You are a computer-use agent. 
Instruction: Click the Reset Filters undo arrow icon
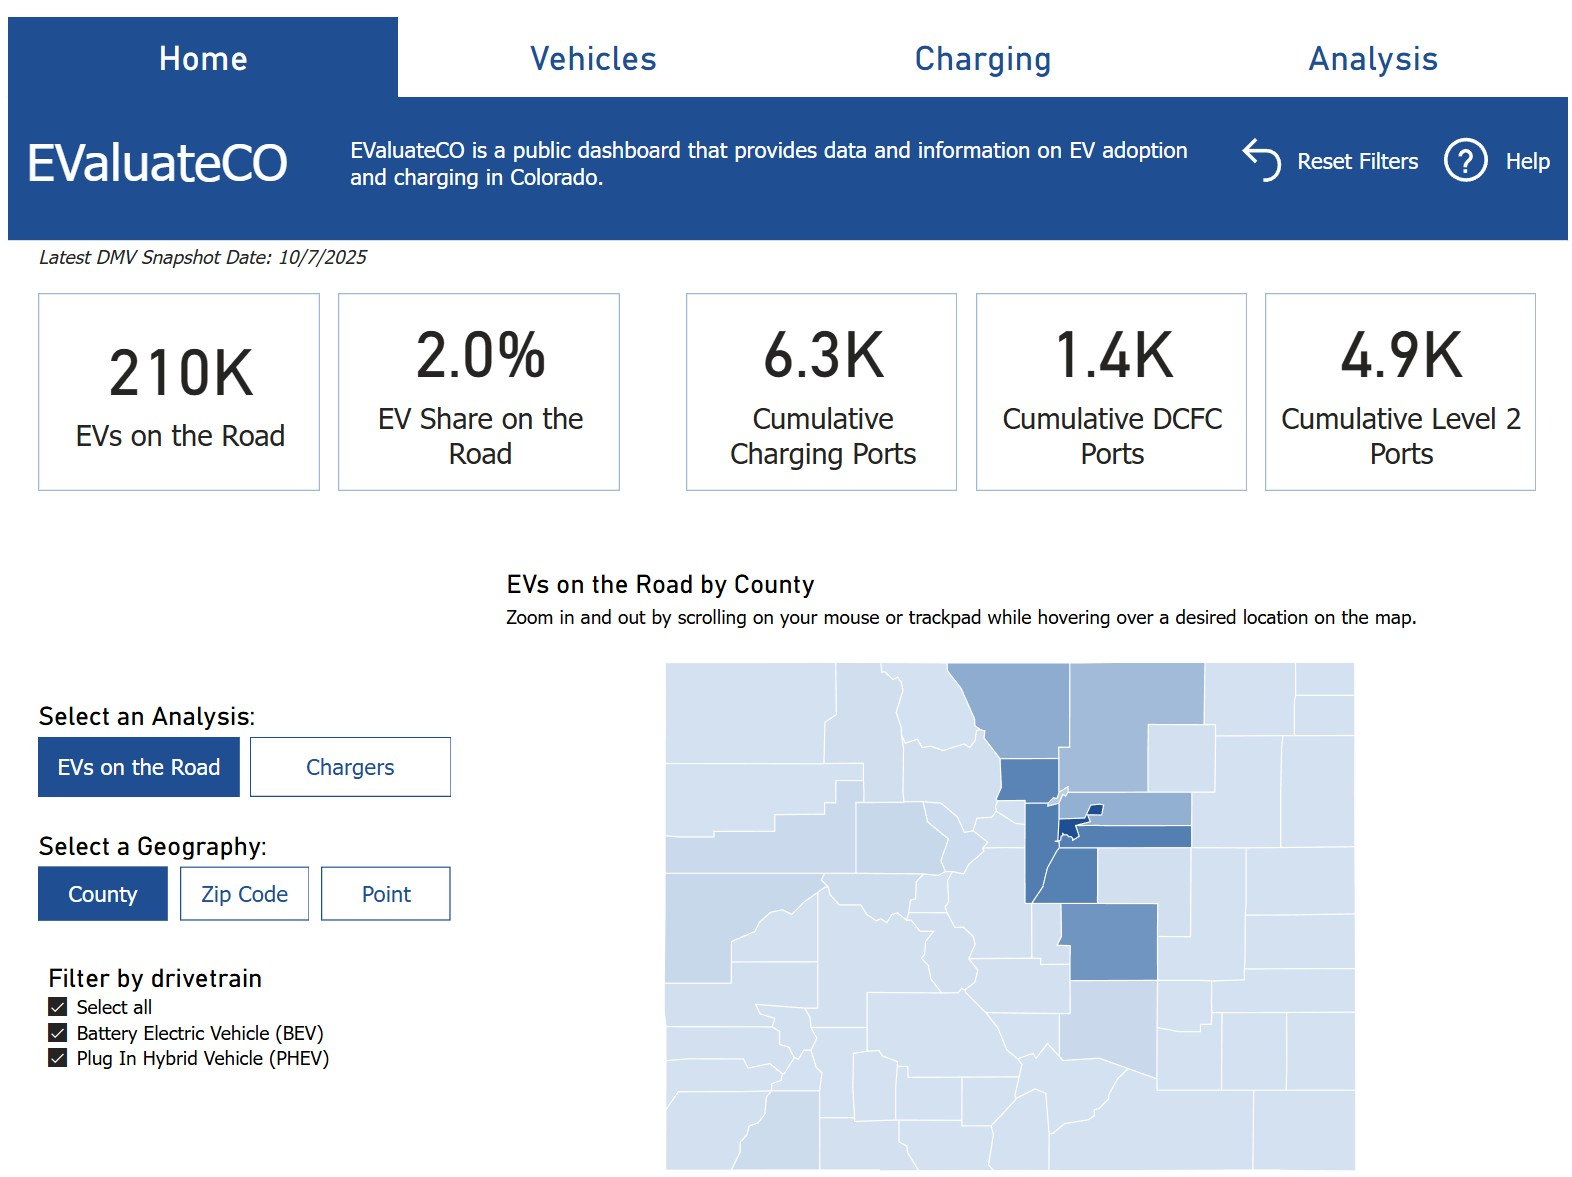(1261, 160)
